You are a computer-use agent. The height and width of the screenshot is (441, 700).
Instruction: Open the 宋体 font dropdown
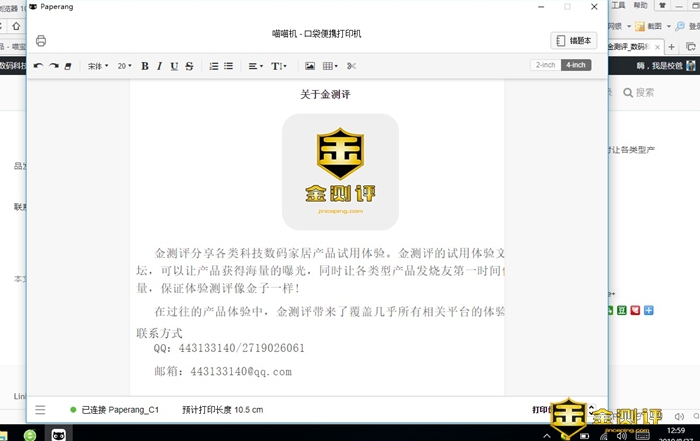tap(97, 66)
